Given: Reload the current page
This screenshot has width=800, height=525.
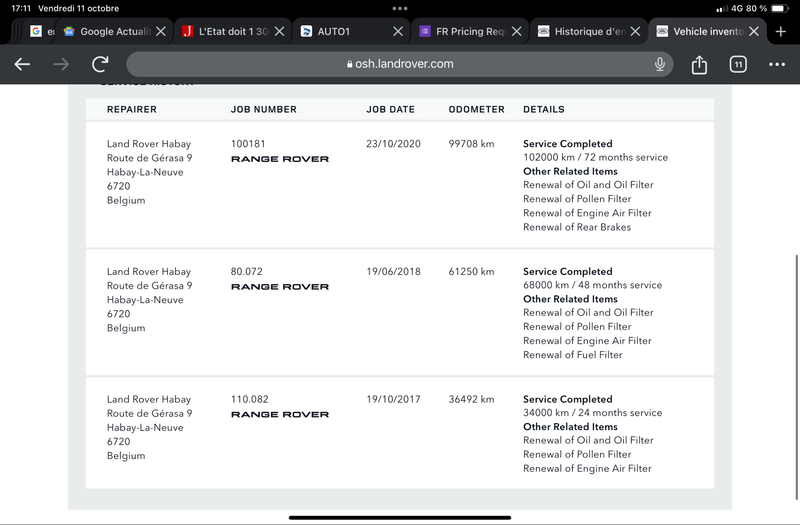Looking at the screenshot, I should tap(100, 64).
